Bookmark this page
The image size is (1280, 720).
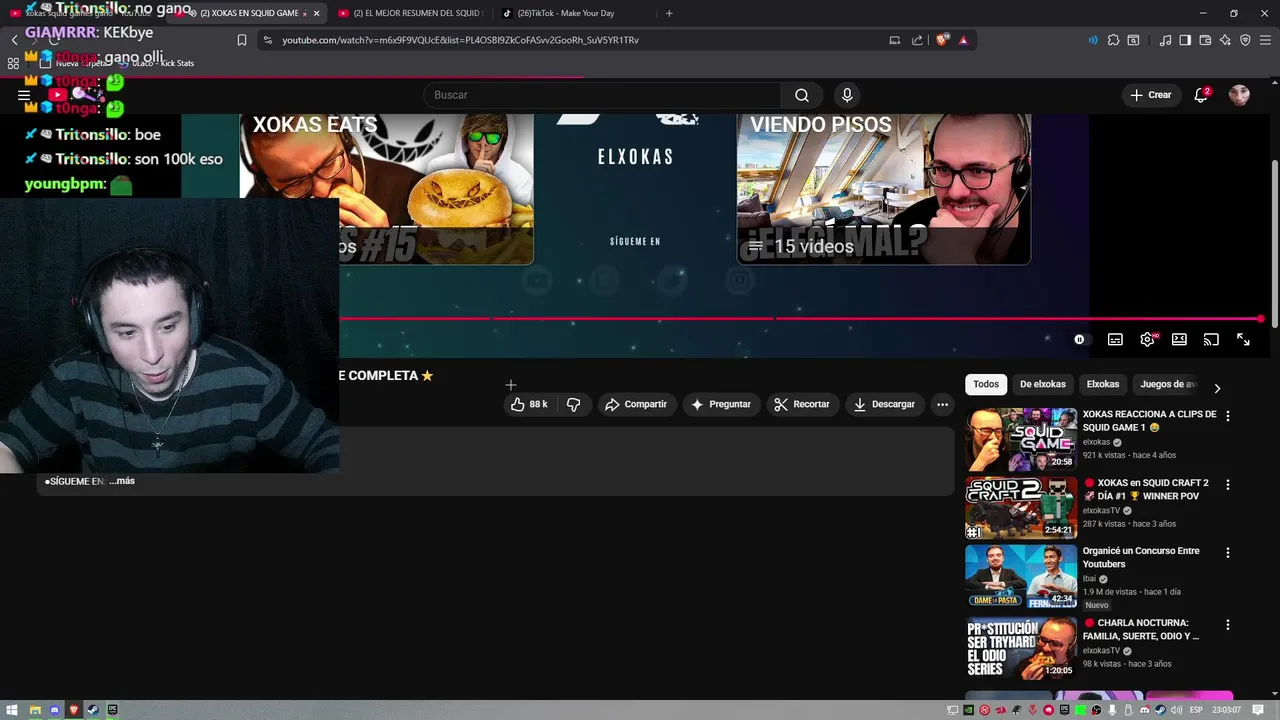coord(241,40)
